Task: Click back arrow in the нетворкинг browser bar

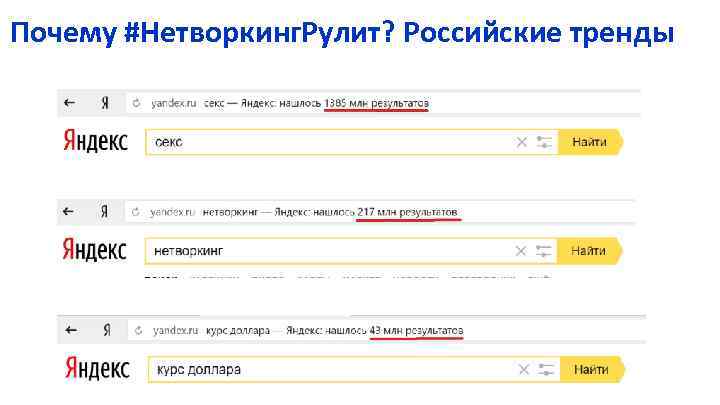Action: coord(68,211)
